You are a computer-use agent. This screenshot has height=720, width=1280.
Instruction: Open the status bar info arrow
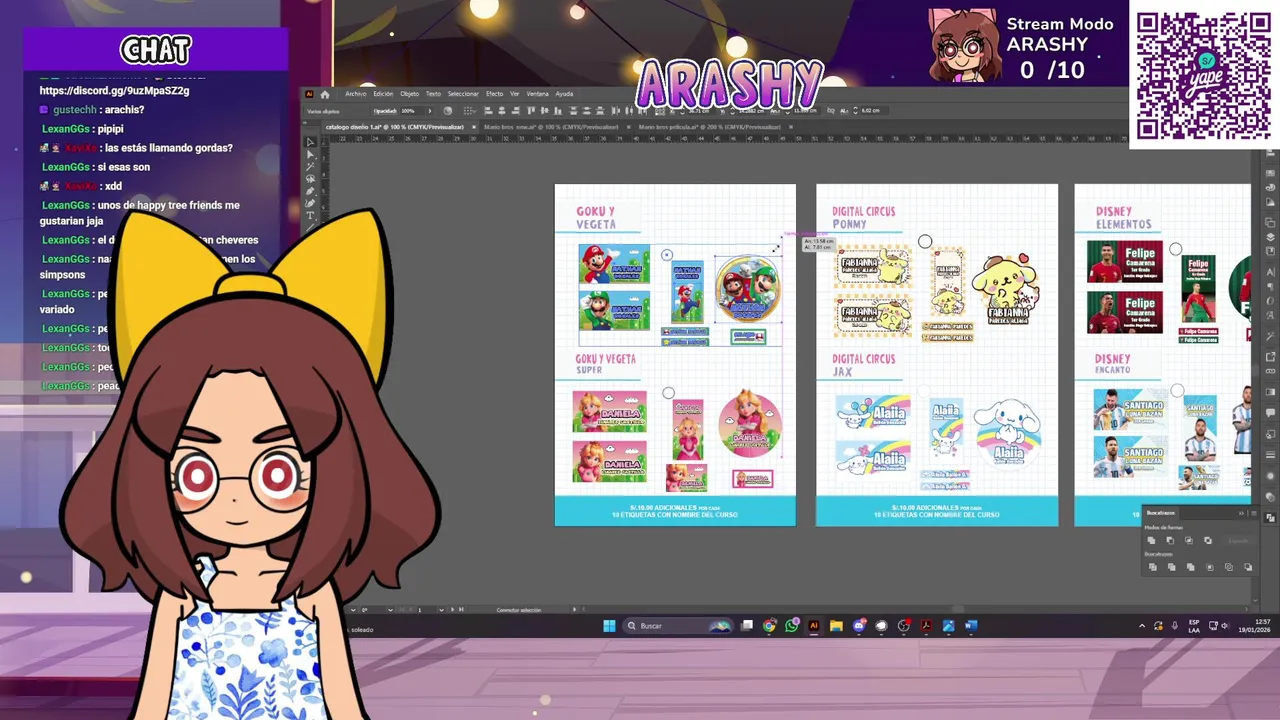(x=574, y=609)
